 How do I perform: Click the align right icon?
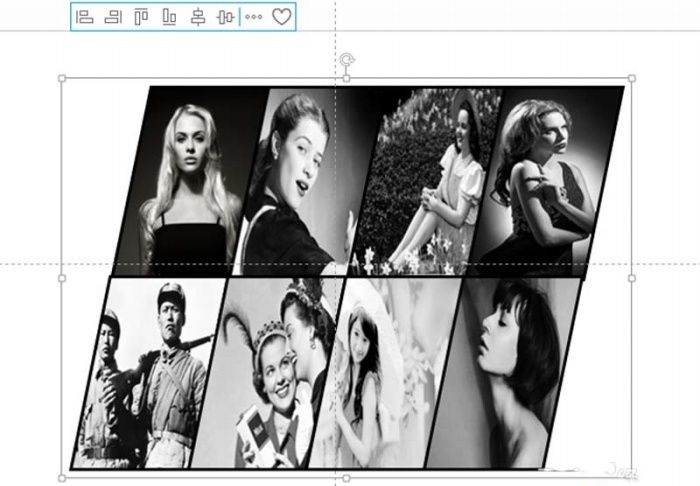tap(113, 17)
